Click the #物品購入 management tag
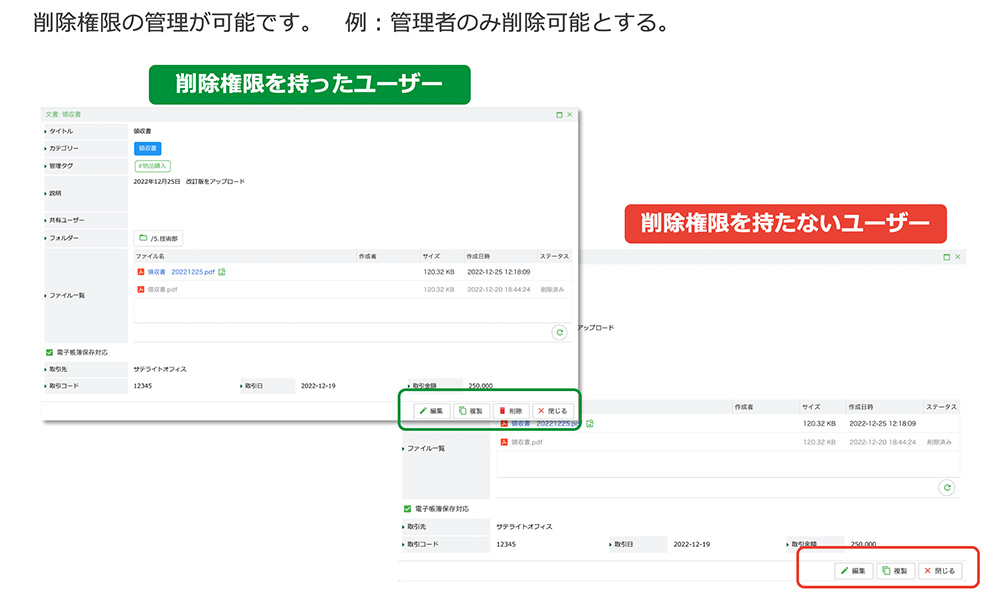This screenshot has width=1000, height=604. [x=153, y=165]
